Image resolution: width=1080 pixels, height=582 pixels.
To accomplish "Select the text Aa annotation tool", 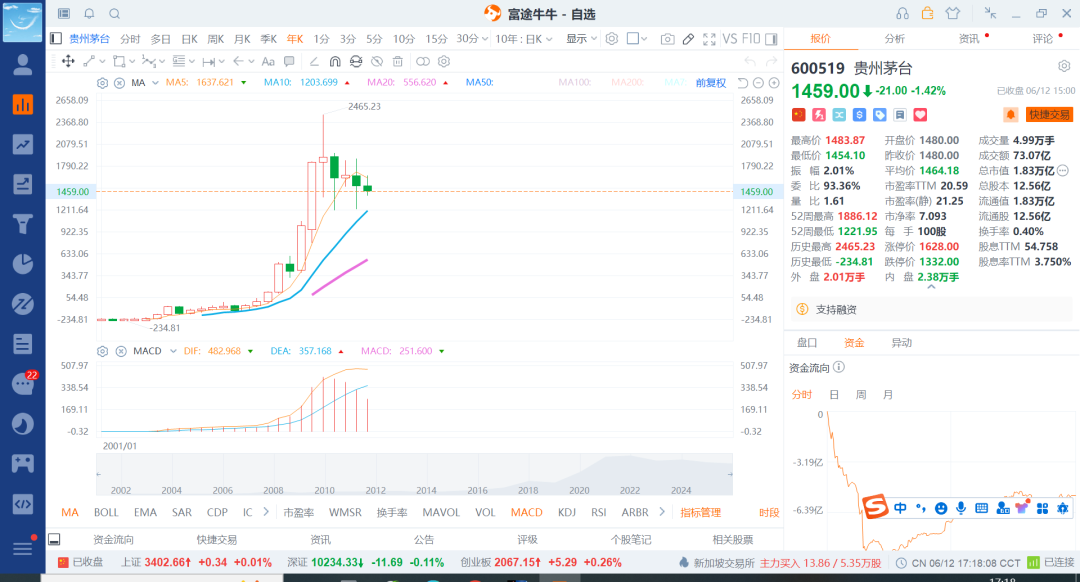I will pyautogui.click(x=268, y=61).
